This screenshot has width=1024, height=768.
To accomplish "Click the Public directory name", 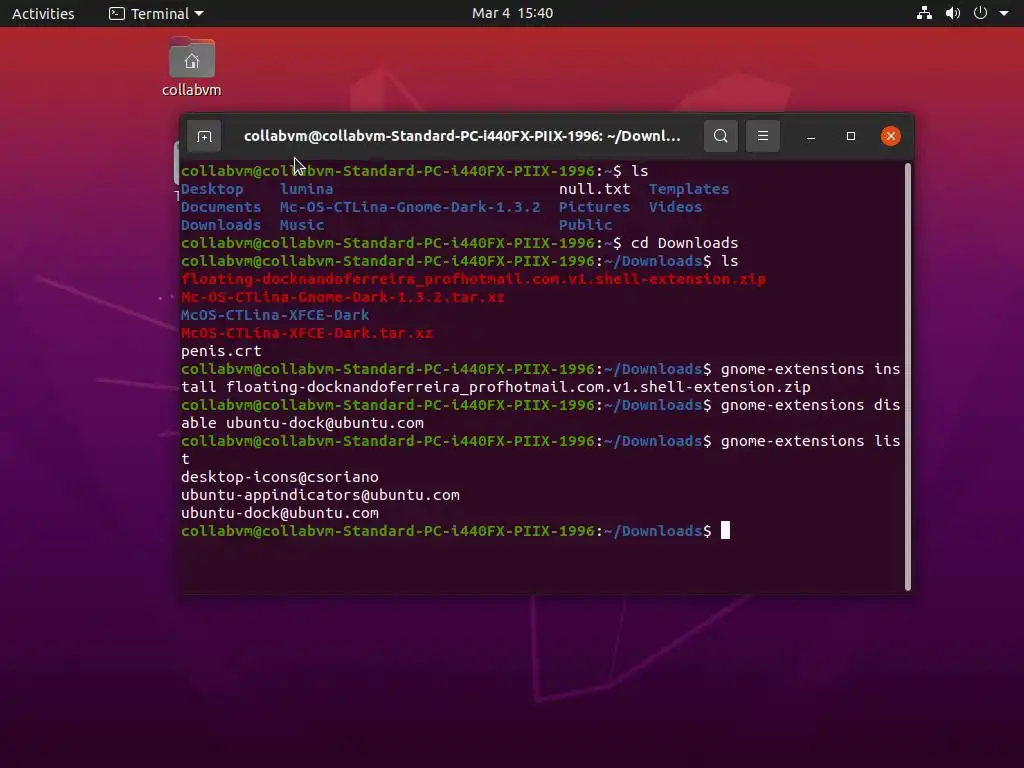I will point(585,225).
